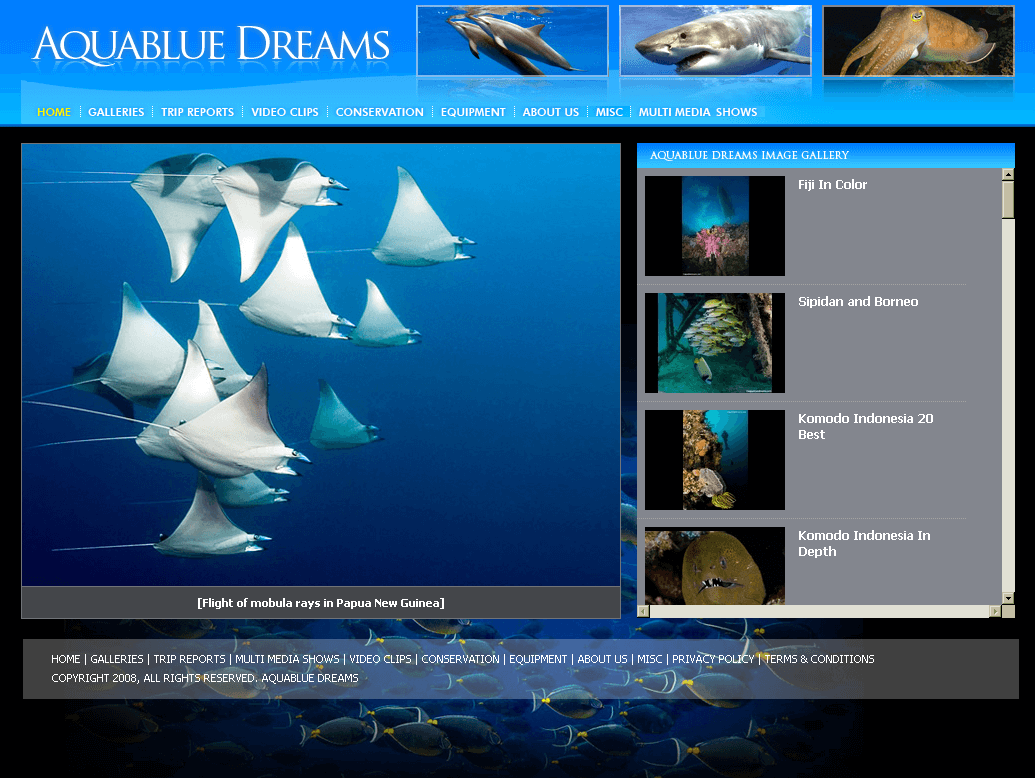Open the Komodo Indonesia 20 Best link
Image resolution: width=1035 pixels, height=778 pixels.
[865, 426]
